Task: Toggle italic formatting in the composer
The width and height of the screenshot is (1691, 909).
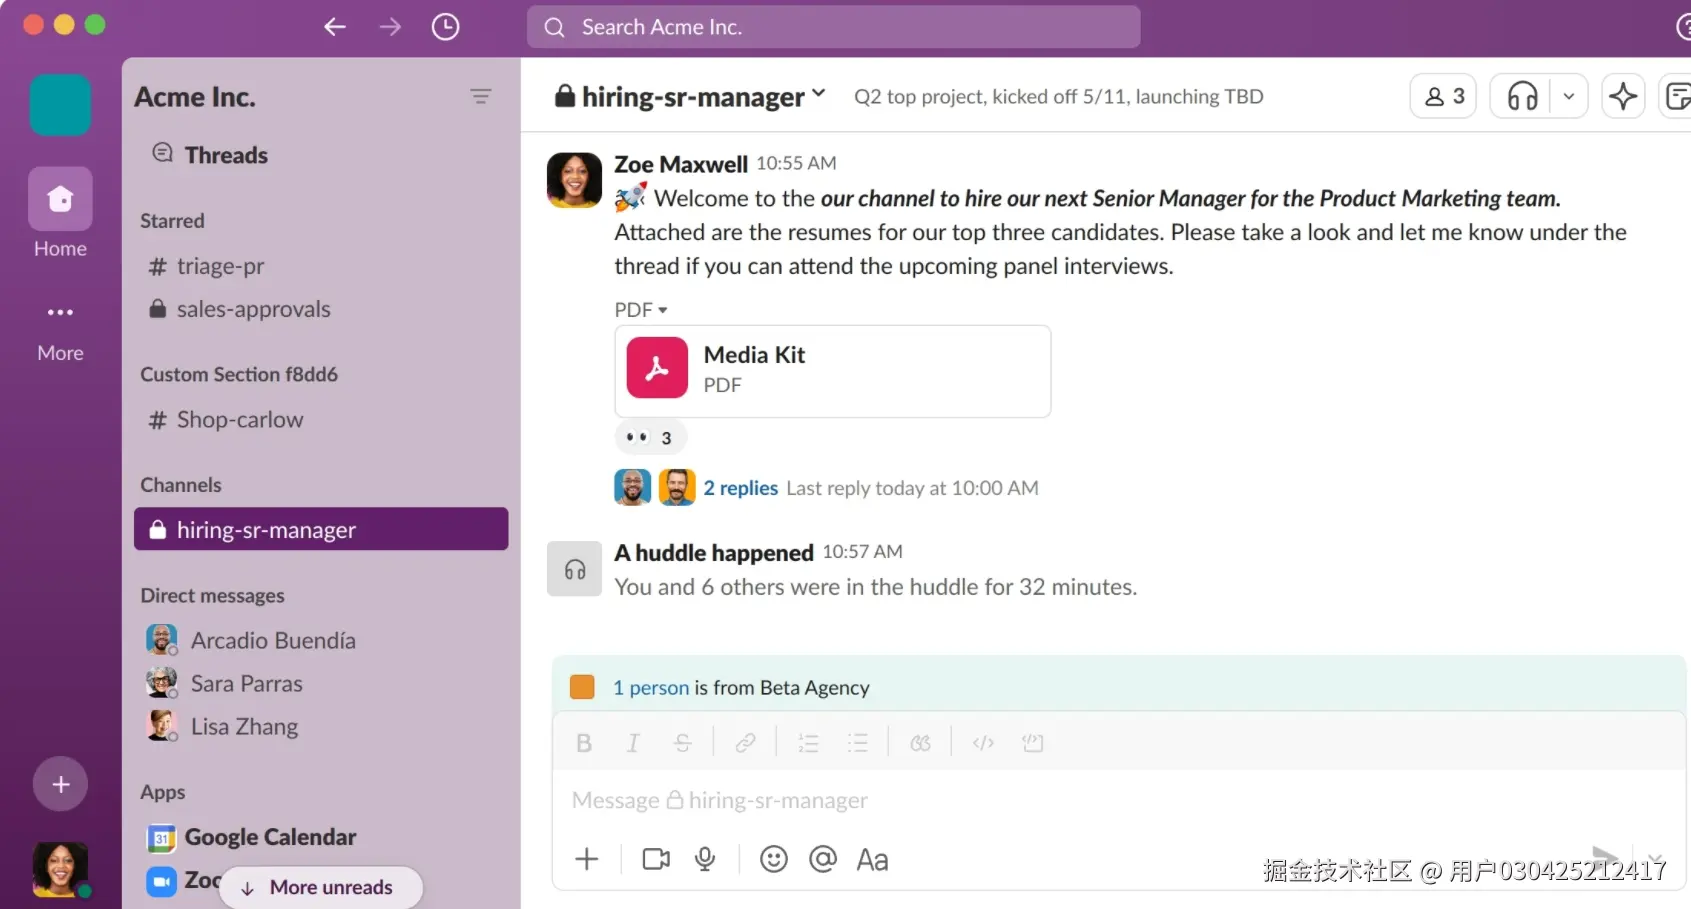Action: 633,742
